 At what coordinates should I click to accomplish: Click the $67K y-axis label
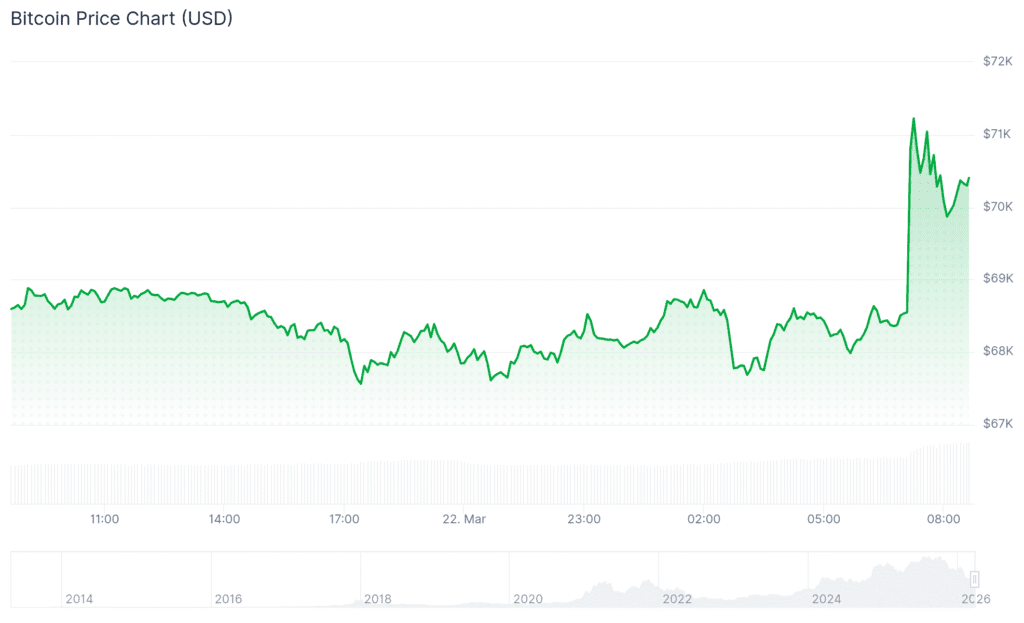tap(997, 424)
